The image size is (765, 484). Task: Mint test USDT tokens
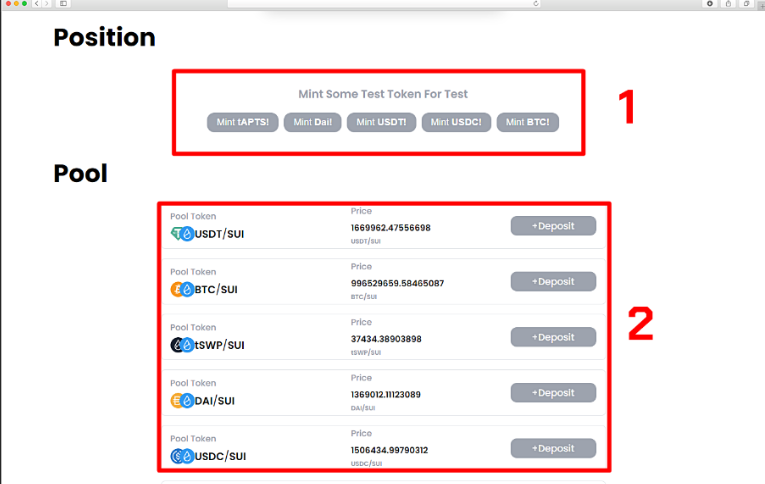tap(381, 122)
